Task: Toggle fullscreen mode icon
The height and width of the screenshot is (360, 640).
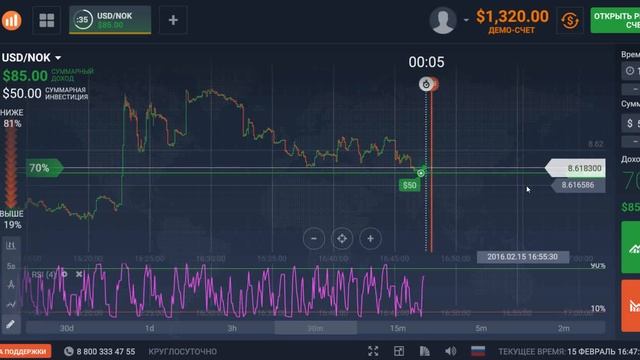Action: [373, 351]
